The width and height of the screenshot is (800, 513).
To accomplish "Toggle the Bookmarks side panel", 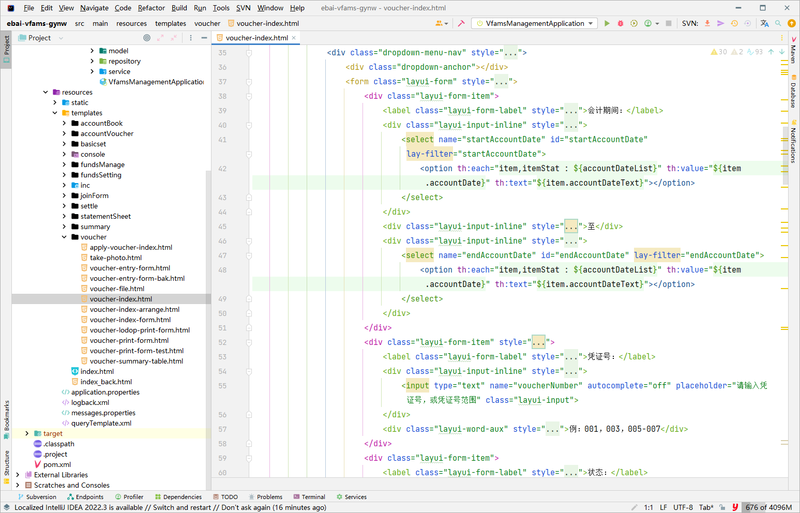I will 6,416.
